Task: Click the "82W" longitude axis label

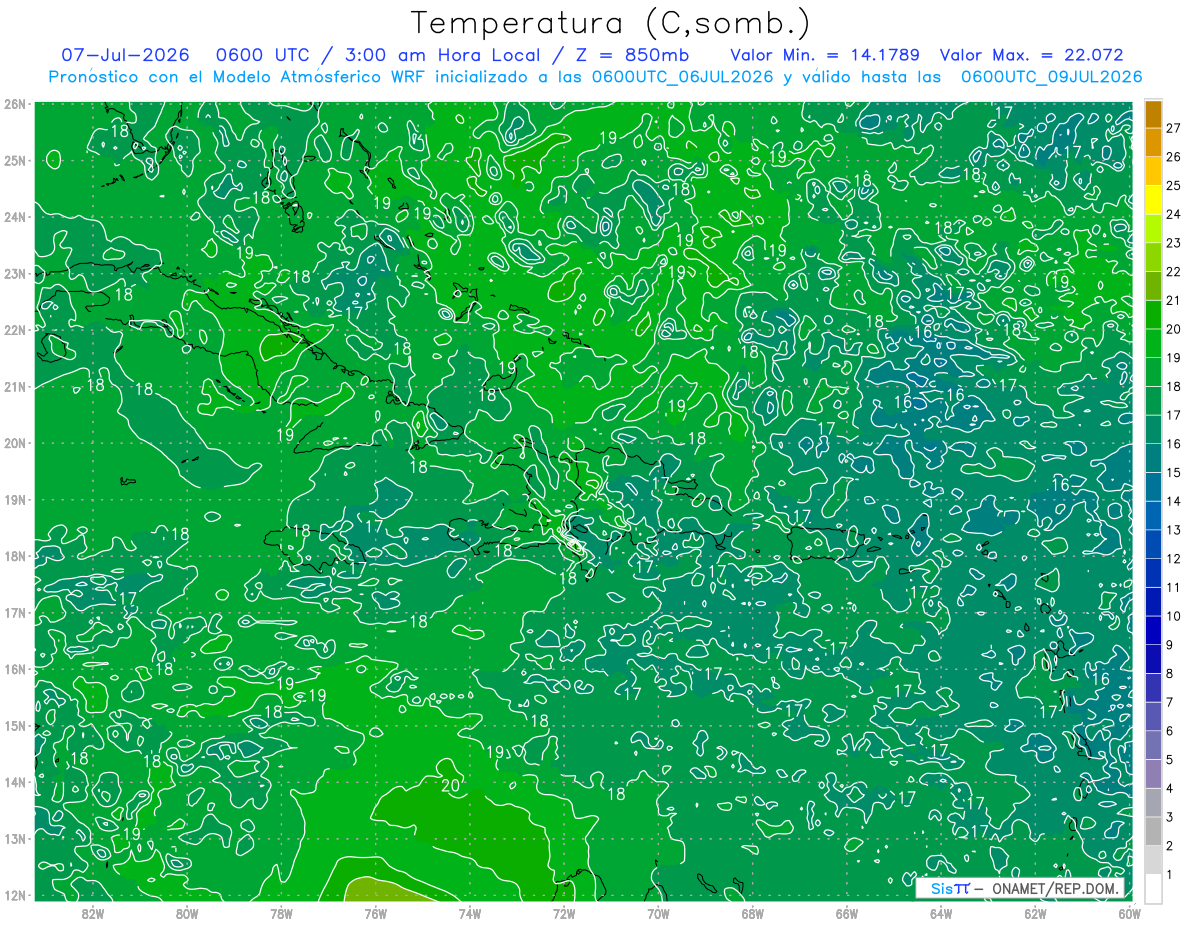Action: click(x=93, y=914)
